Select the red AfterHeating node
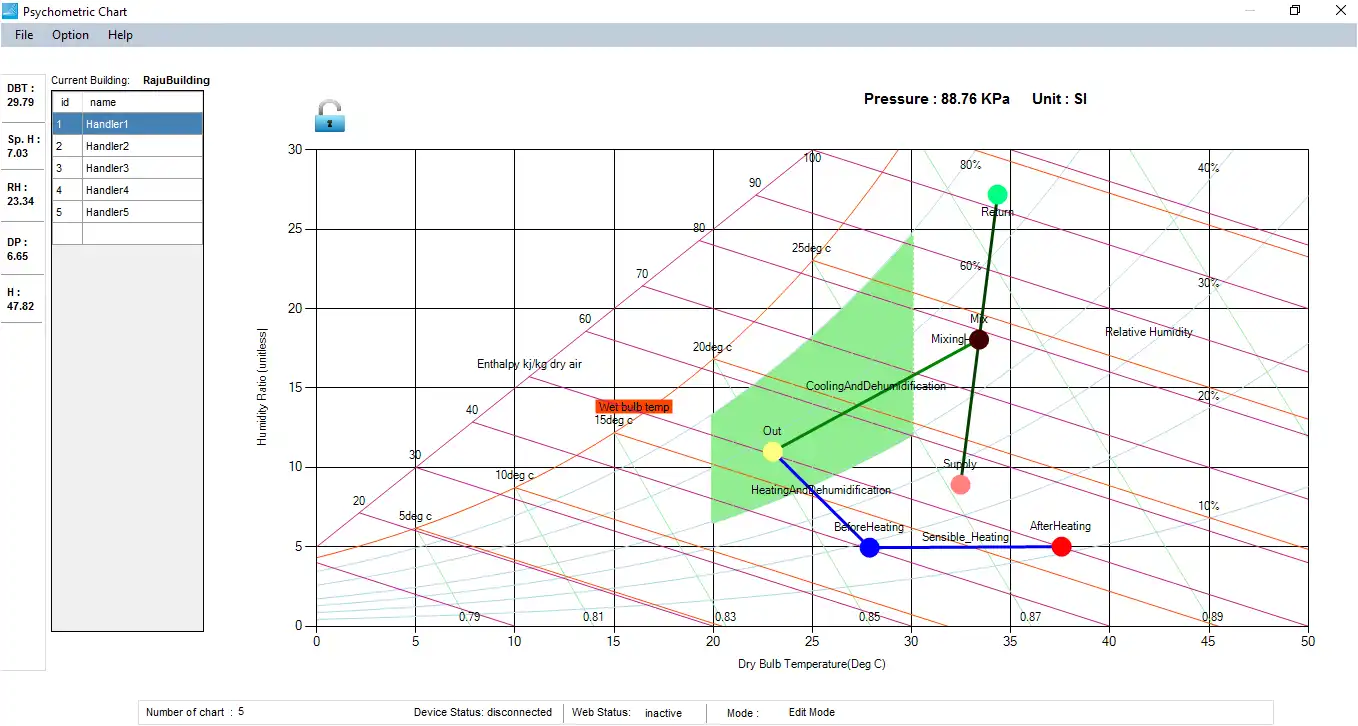Image resolution: width=1358 pixels, height=726 pixels. click(1062, 547)
